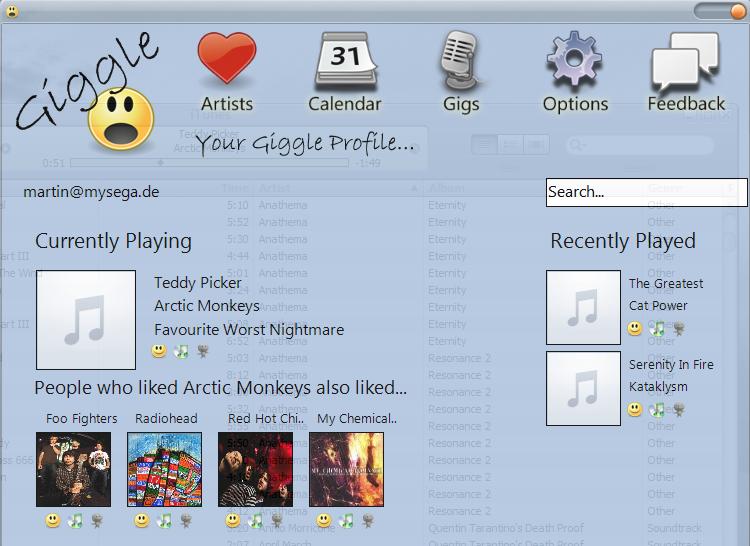Click the smiley icon below Red Hot Chi.. cover
The height and width of the screenshot is (546, 750).
pos(233,520)
